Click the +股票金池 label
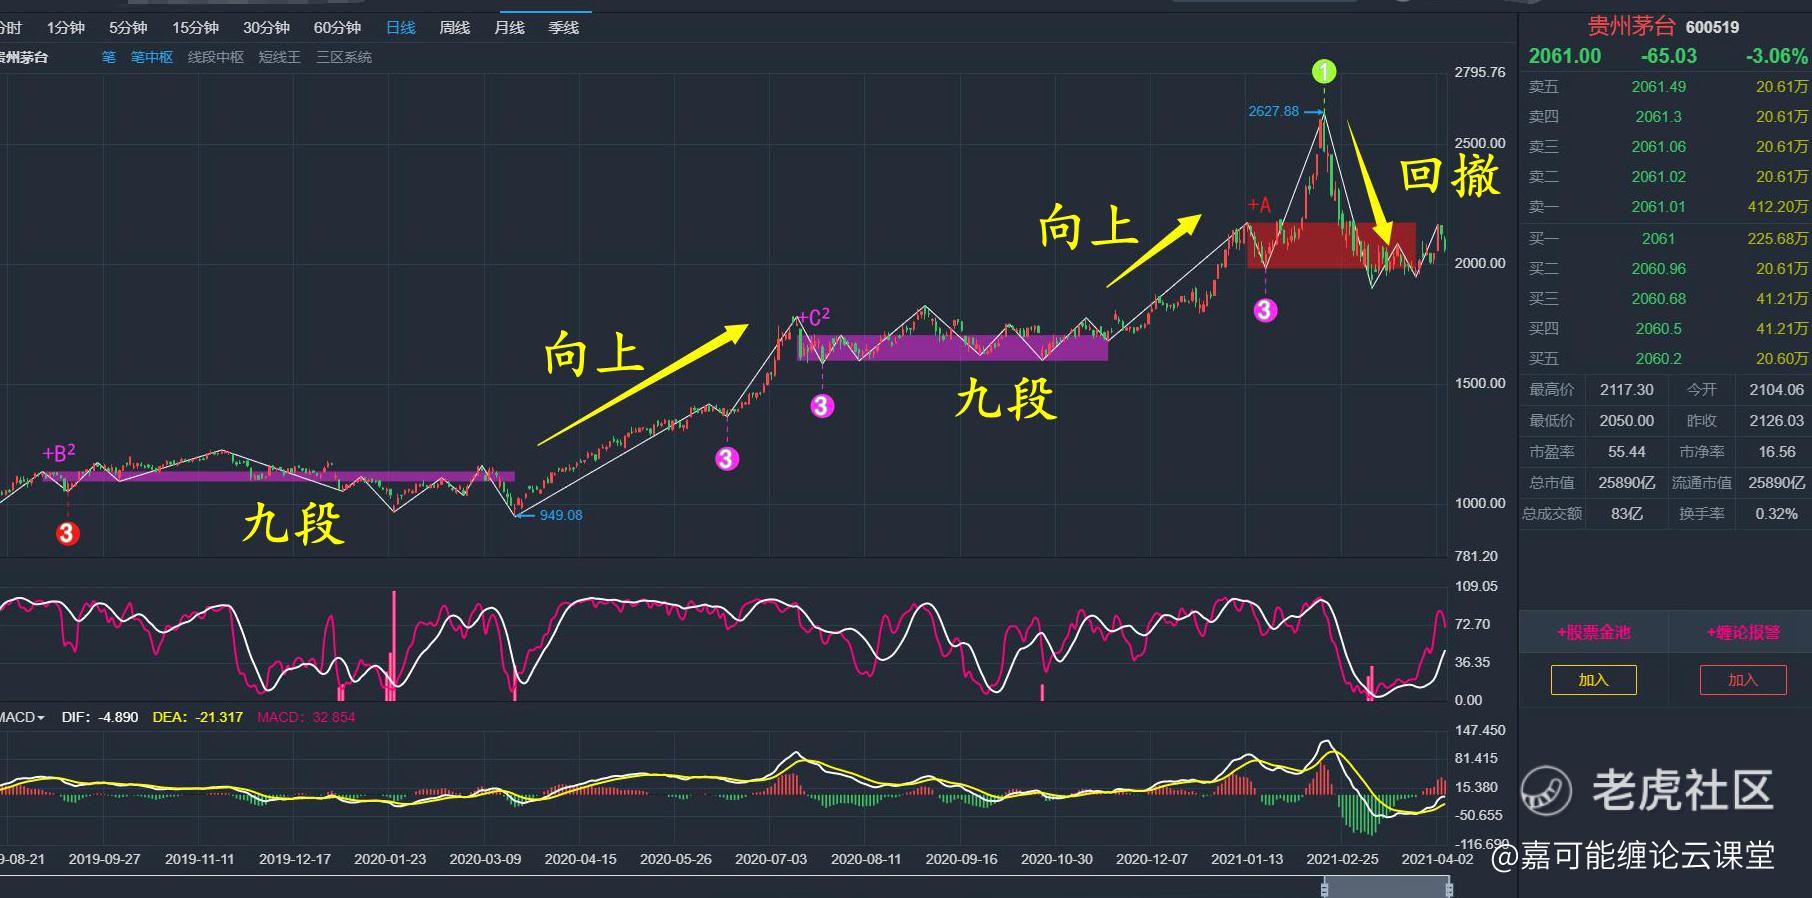 pos(1593,632)
